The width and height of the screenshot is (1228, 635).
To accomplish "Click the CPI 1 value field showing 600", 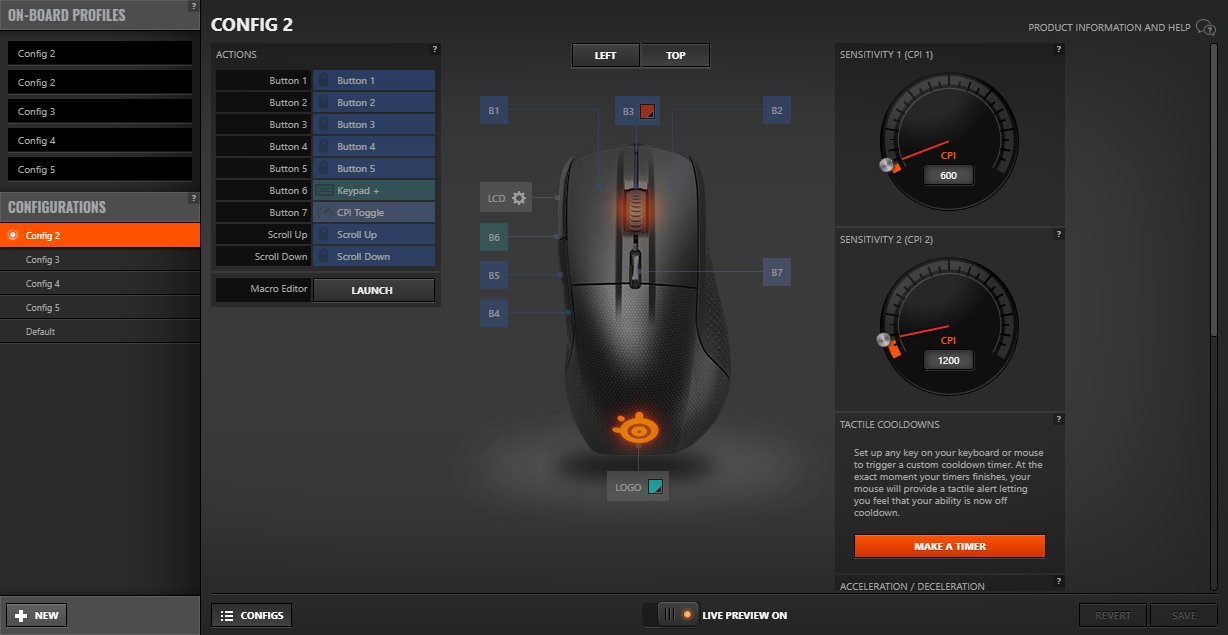I will coord(948,176).
